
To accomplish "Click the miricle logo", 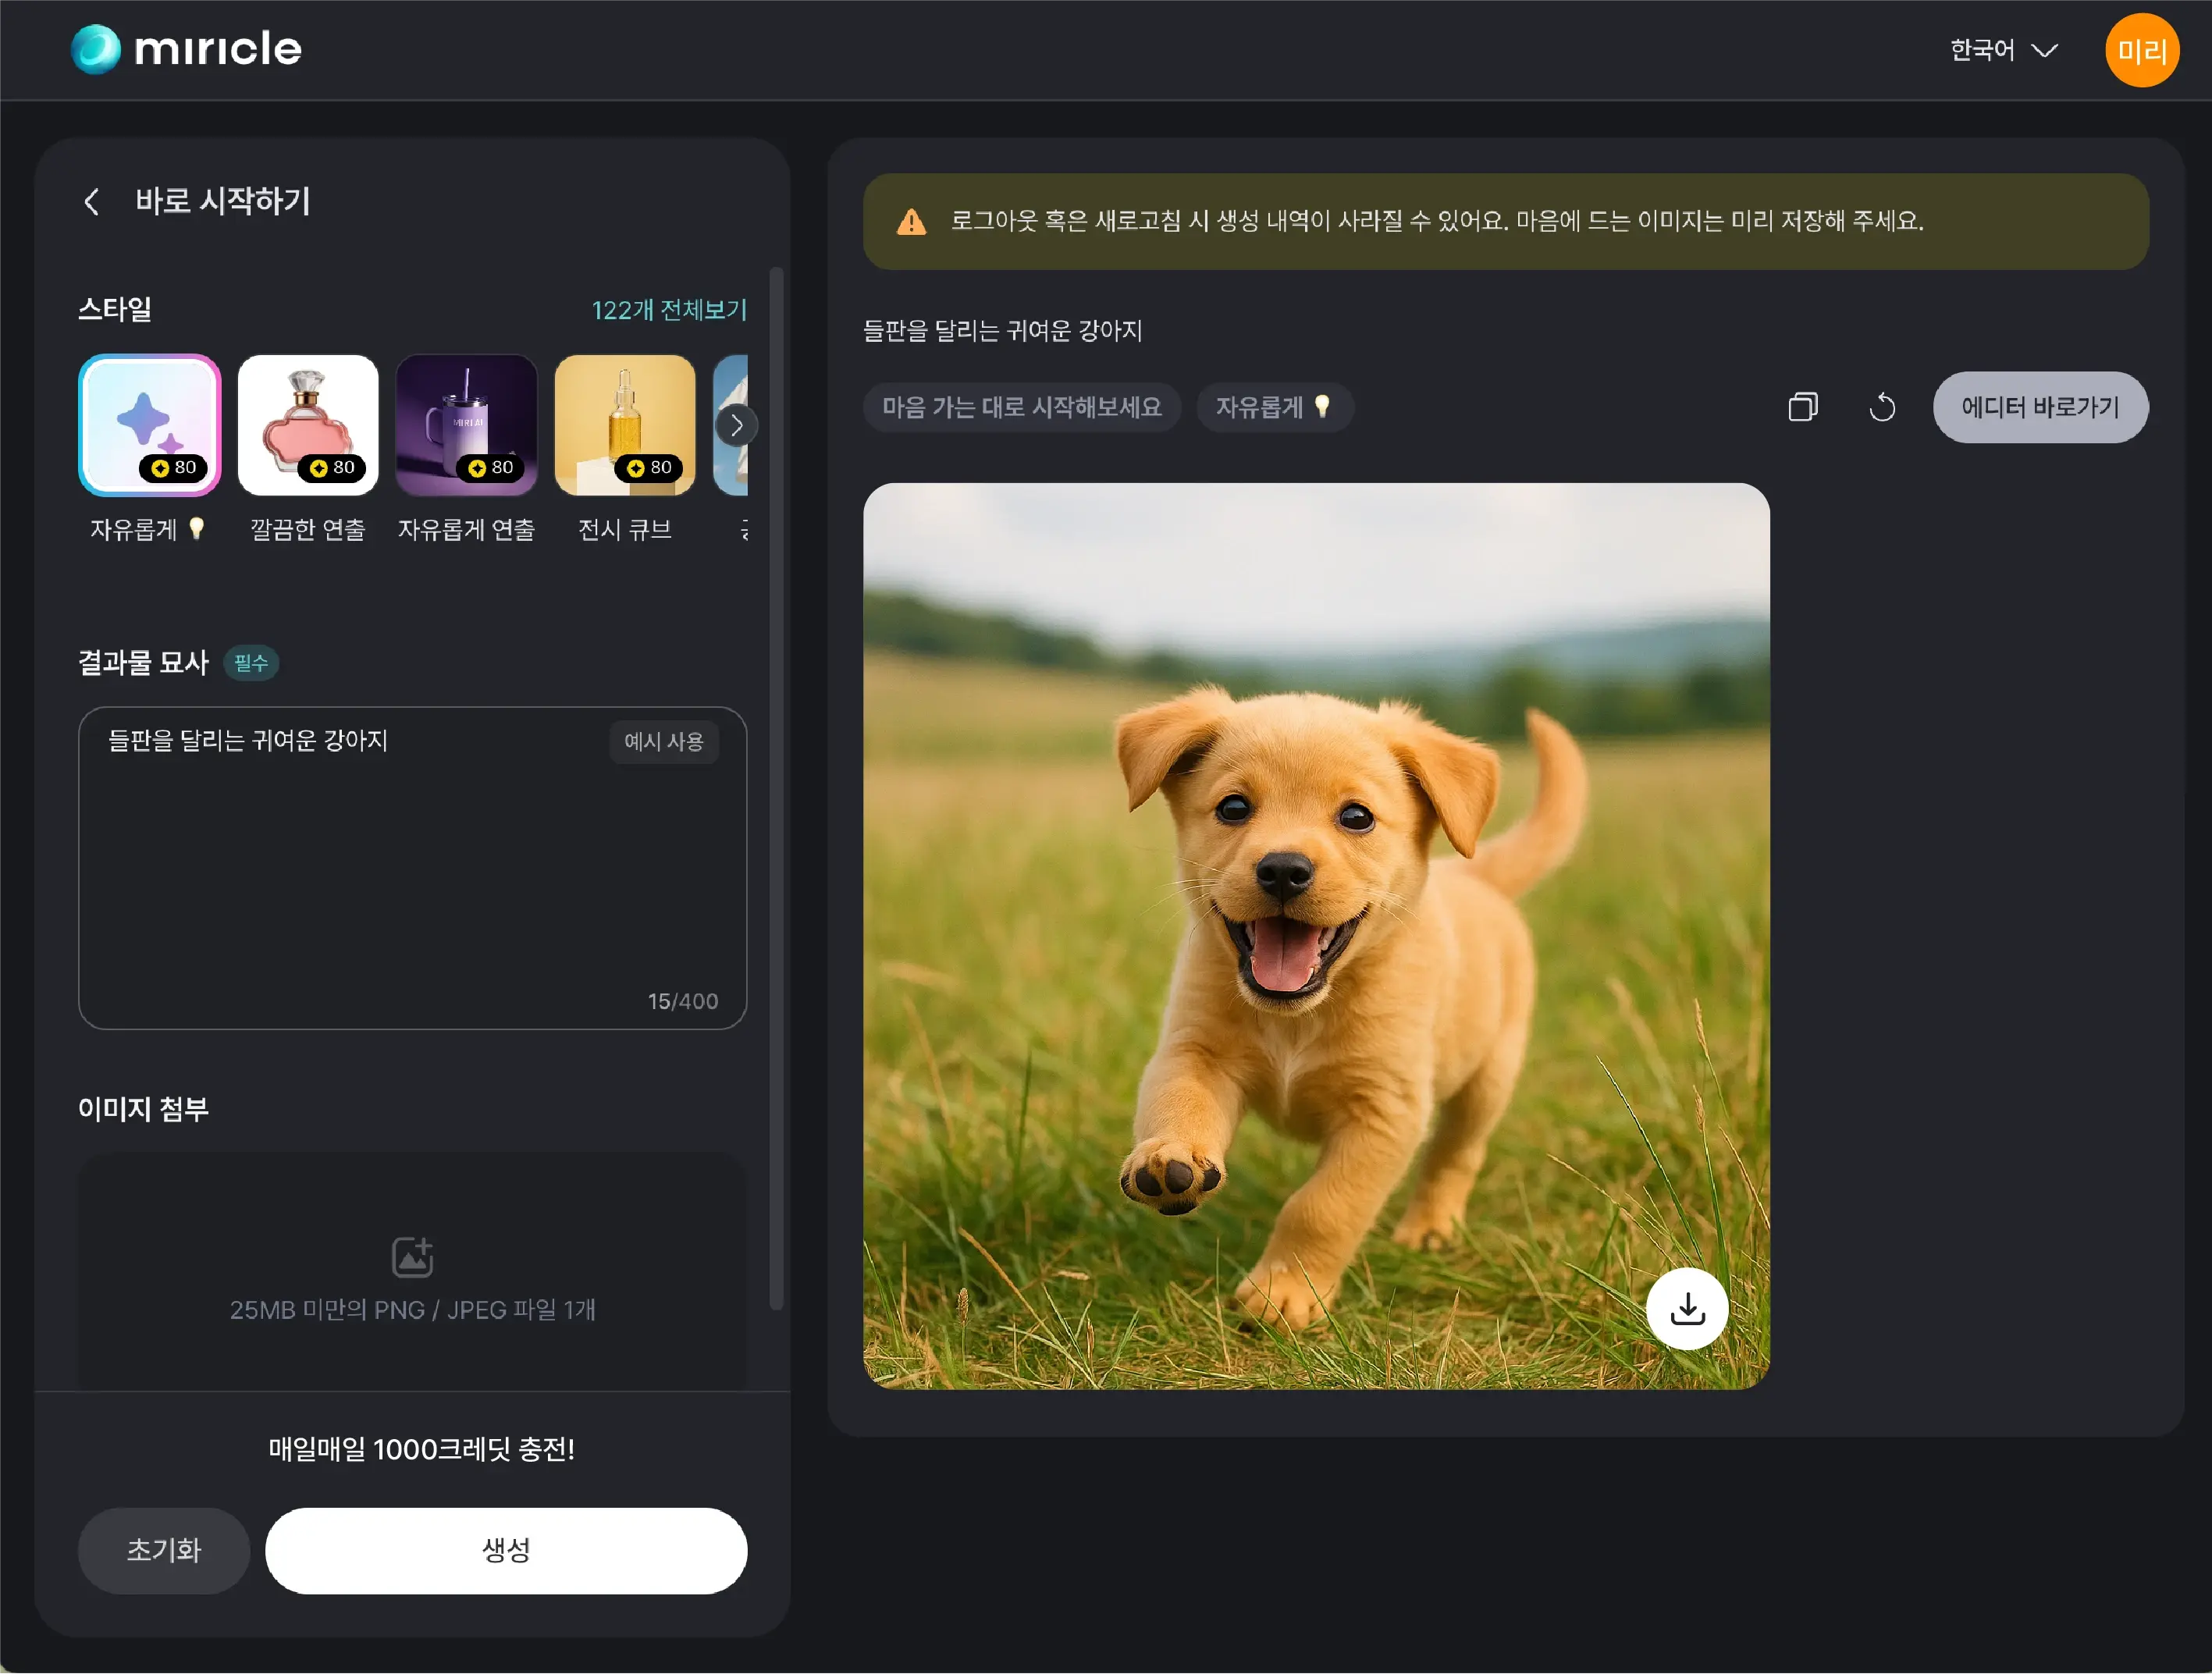I will tap(187, 49).
